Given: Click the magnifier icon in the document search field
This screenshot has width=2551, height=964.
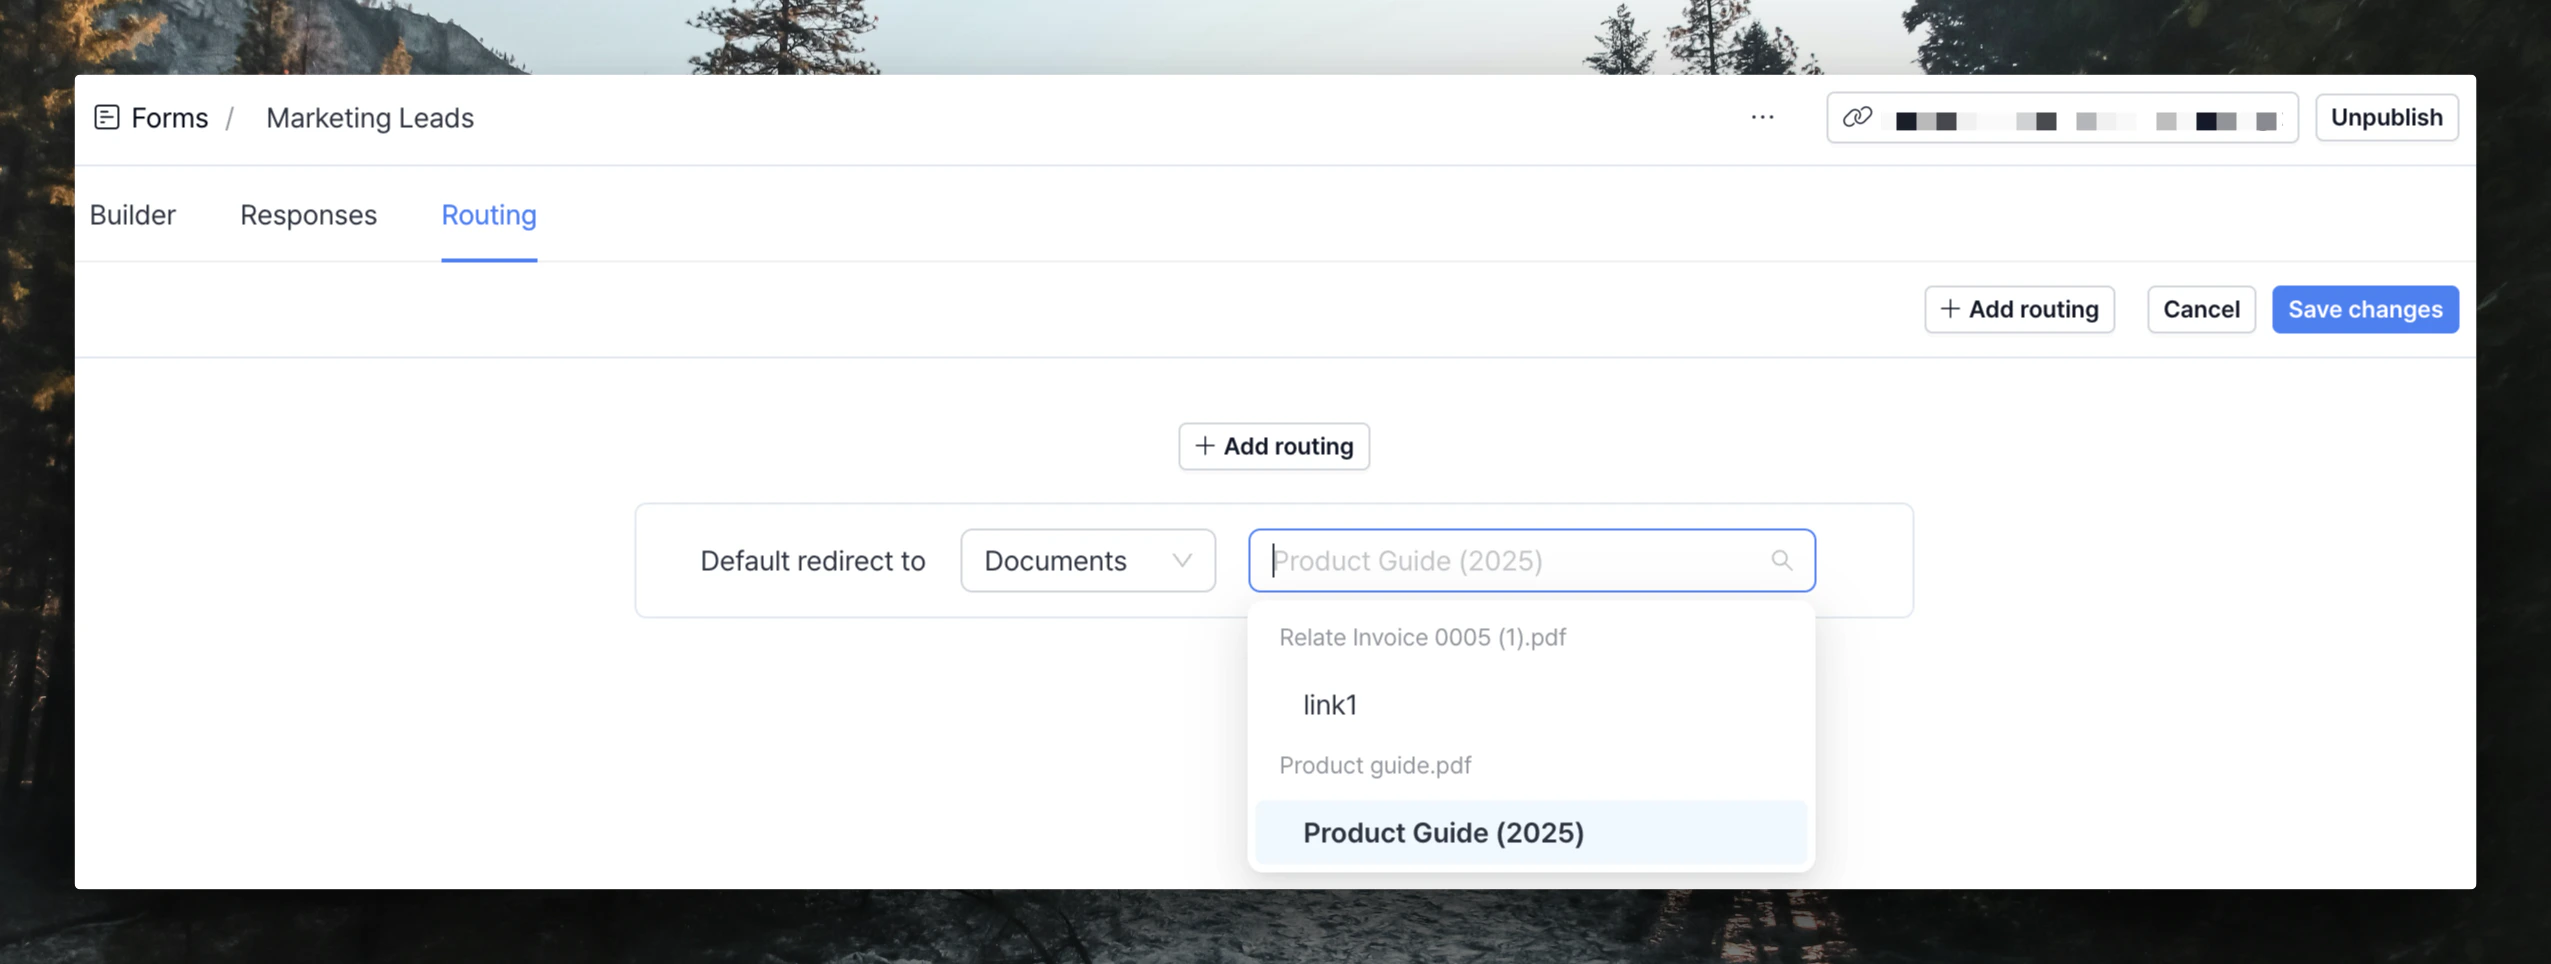Looking at the screenshot, I should tap(1782, 560).
